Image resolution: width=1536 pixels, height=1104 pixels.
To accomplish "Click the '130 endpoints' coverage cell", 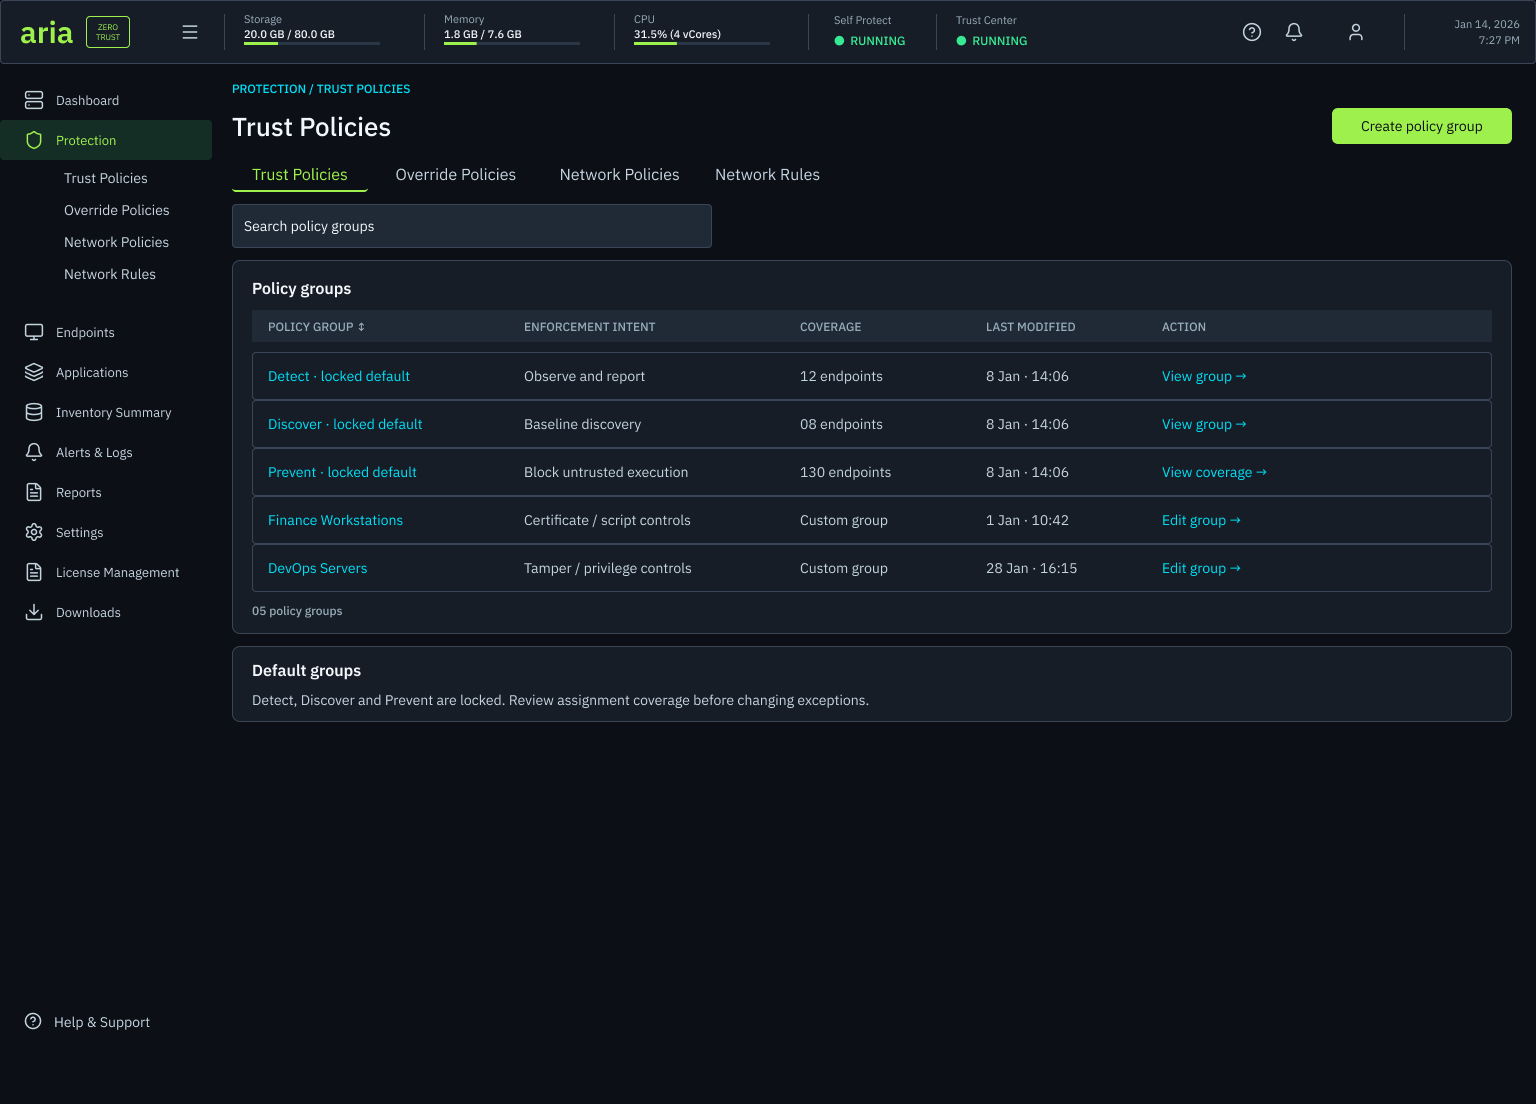I will [x=845, y=472].
